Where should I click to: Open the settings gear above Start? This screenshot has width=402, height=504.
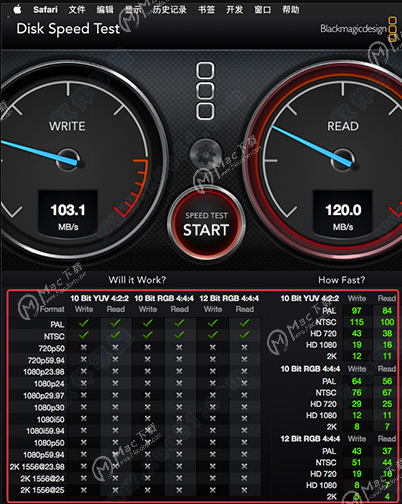tap(206, 154)
